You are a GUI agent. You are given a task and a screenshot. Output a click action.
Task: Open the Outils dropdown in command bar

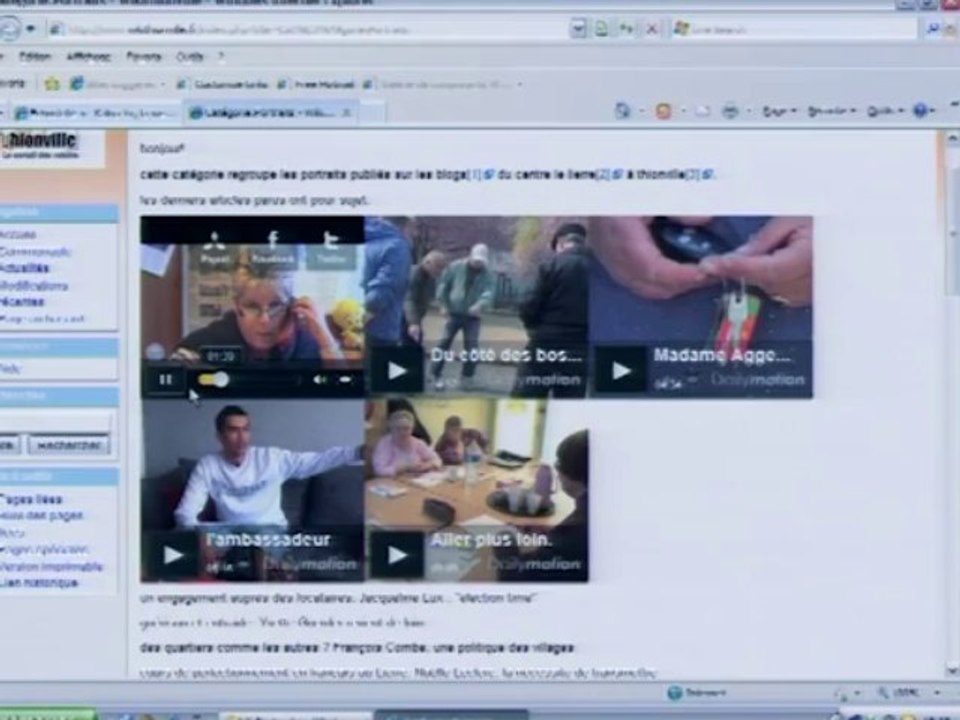coord(885,111)
